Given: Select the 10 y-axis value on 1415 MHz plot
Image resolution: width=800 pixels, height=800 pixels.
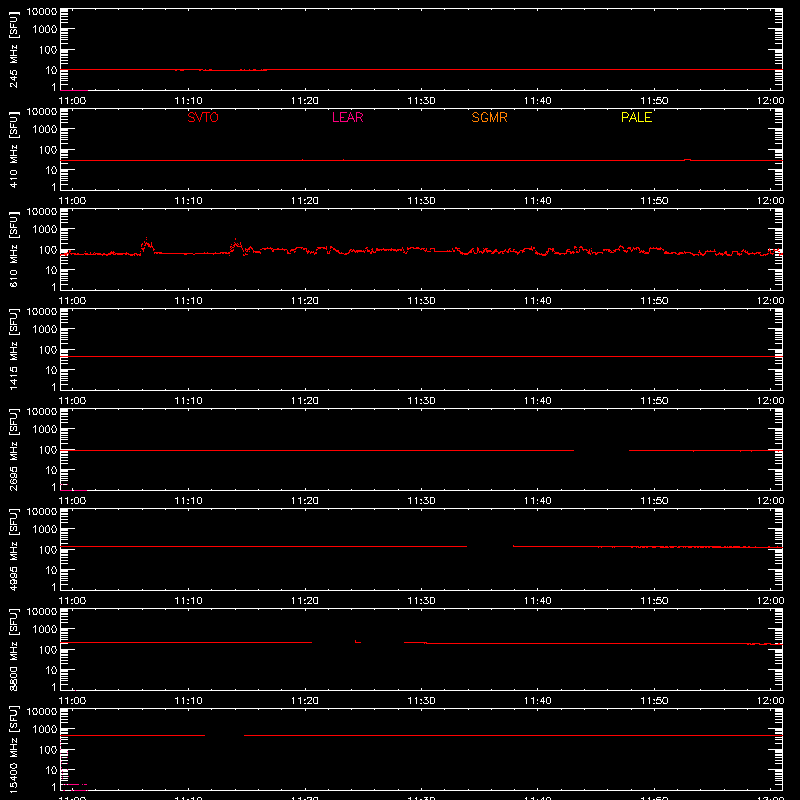Looking at the screenshot, I should click(51, 370).
